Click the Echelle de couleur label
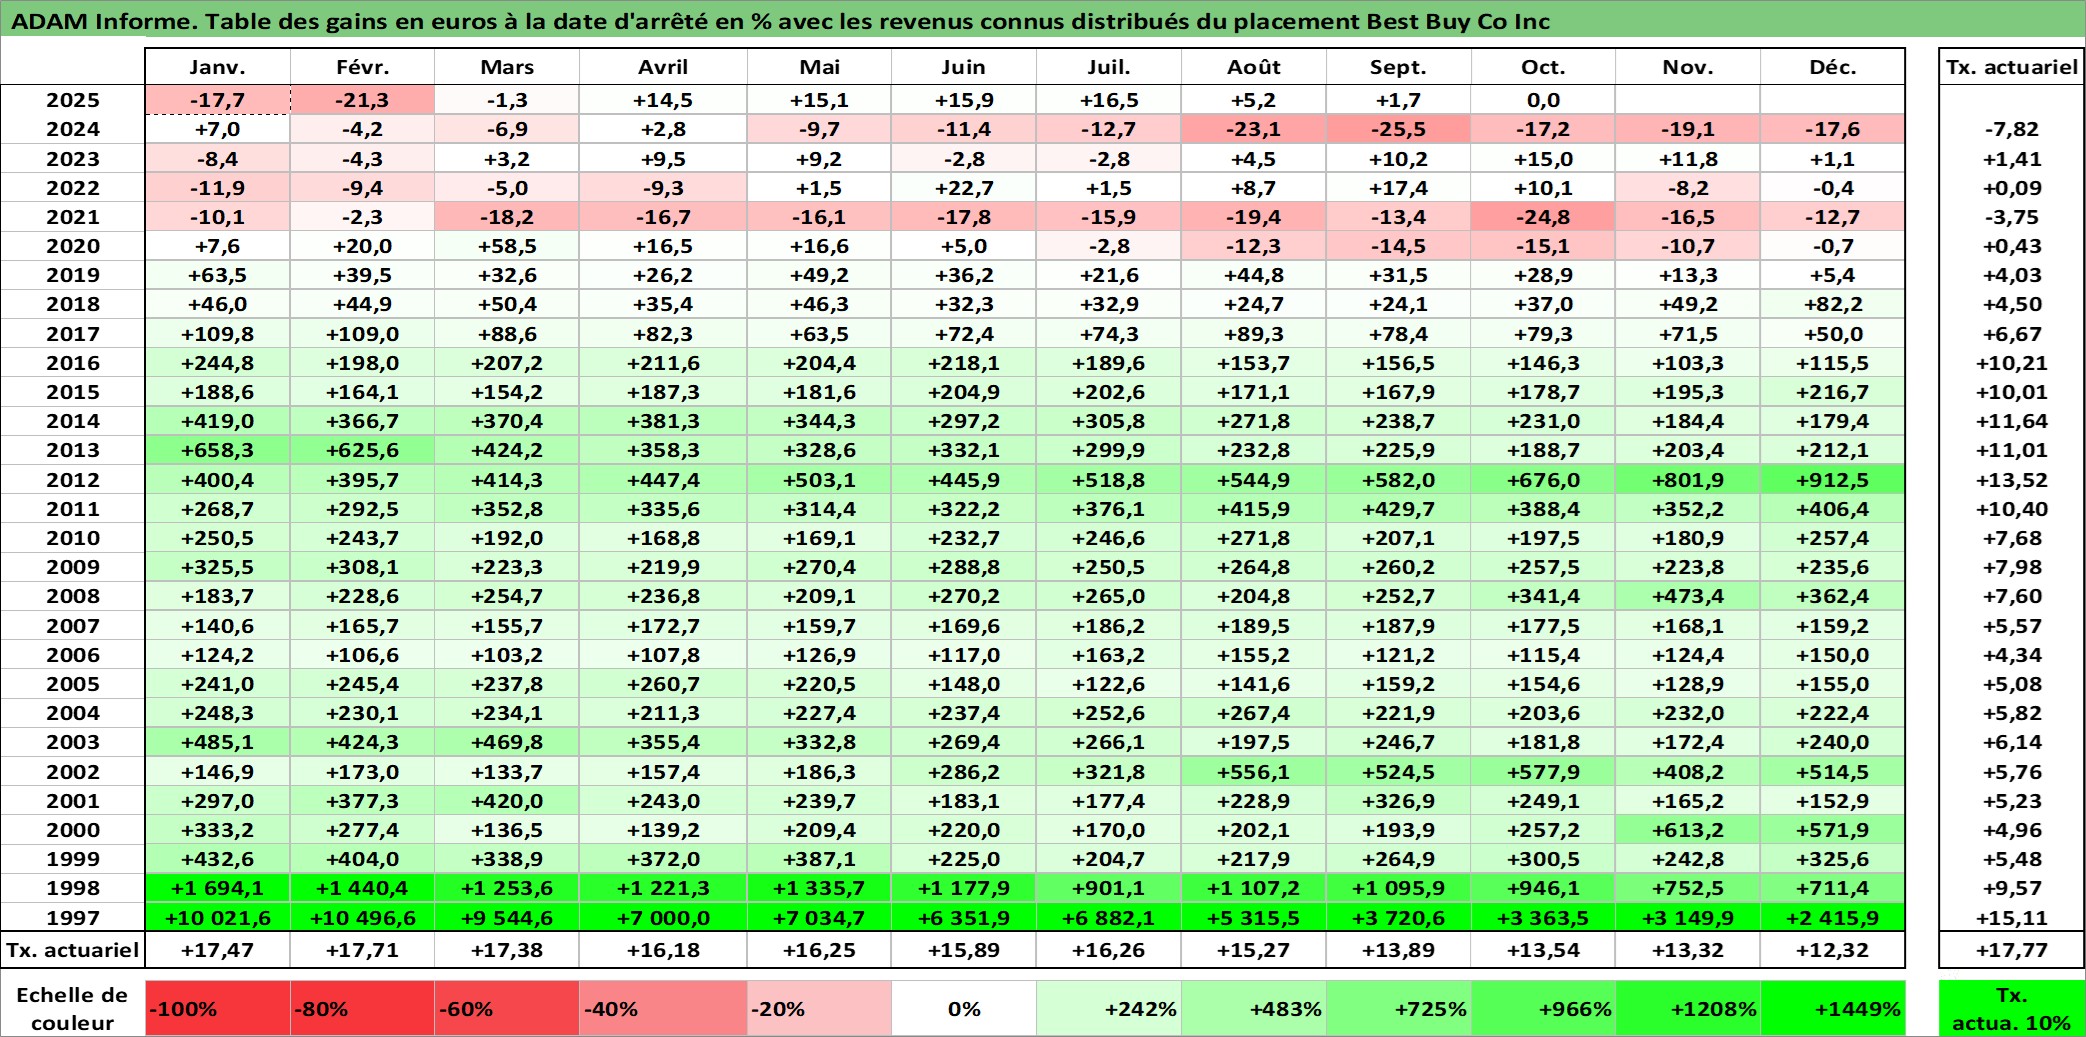The width and height of the screenshot is (2086, 1037). 72,1008
